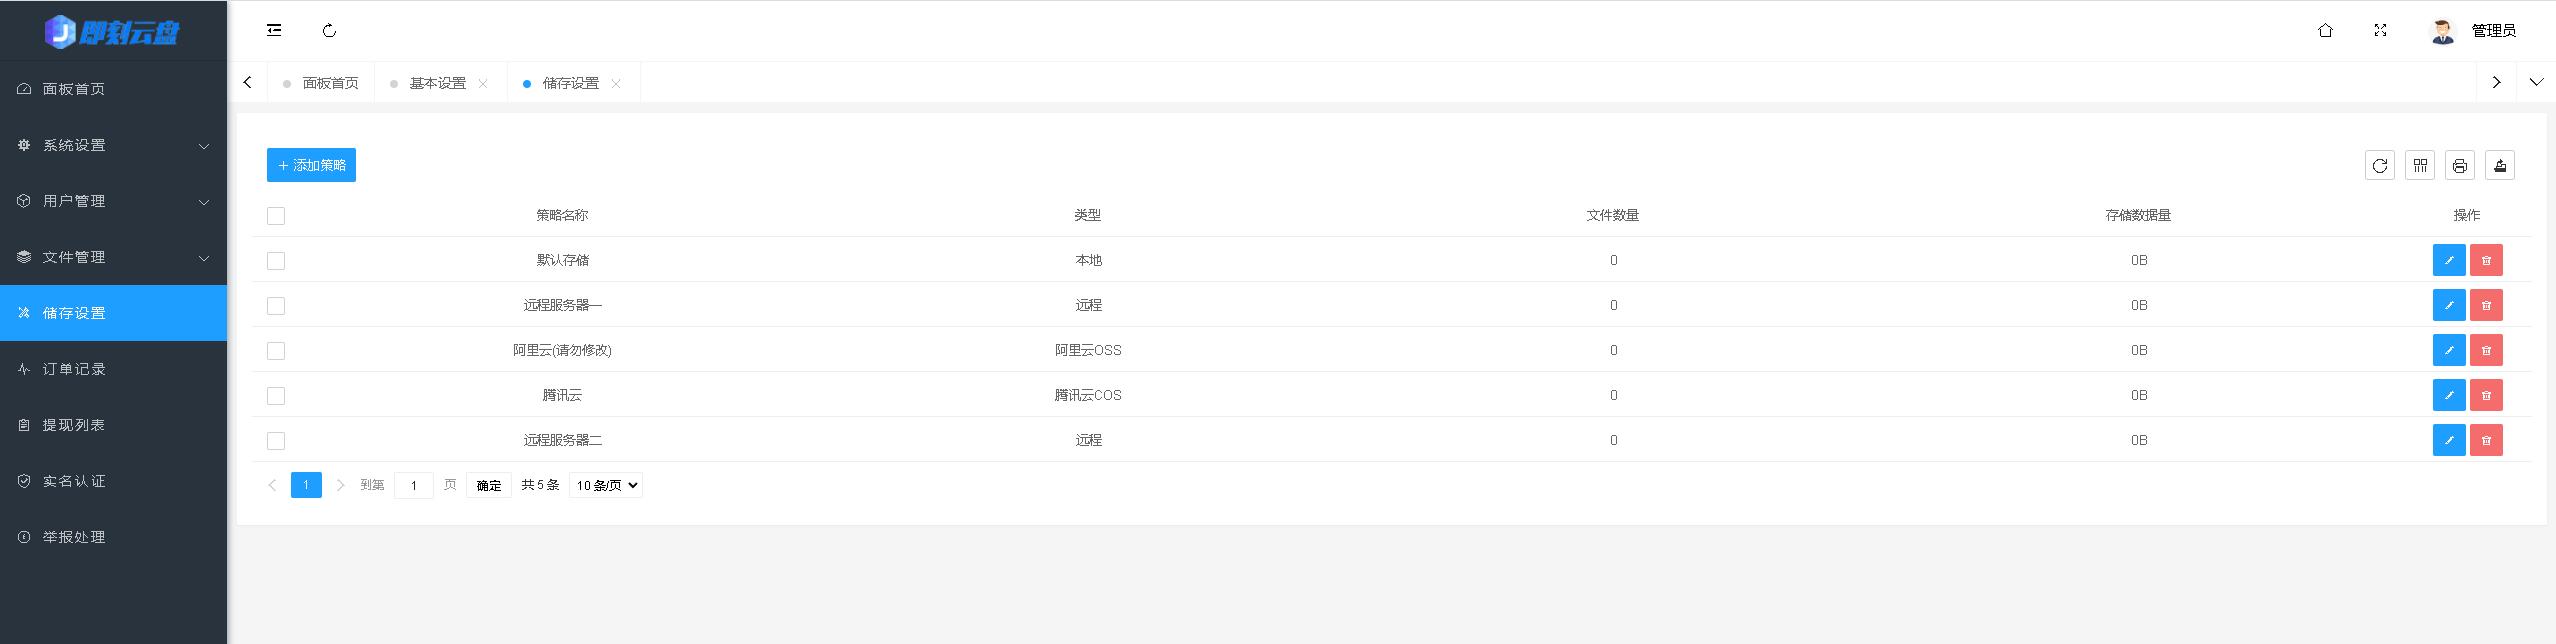Open the column filter icon
The width and height of the screenshot is (2556, 644).
(x=2419, y=166)
